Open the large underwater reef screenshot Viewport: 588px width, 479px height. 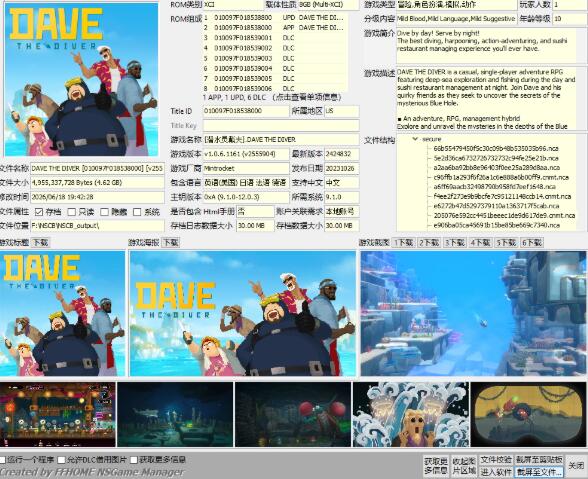coord(473,313)
